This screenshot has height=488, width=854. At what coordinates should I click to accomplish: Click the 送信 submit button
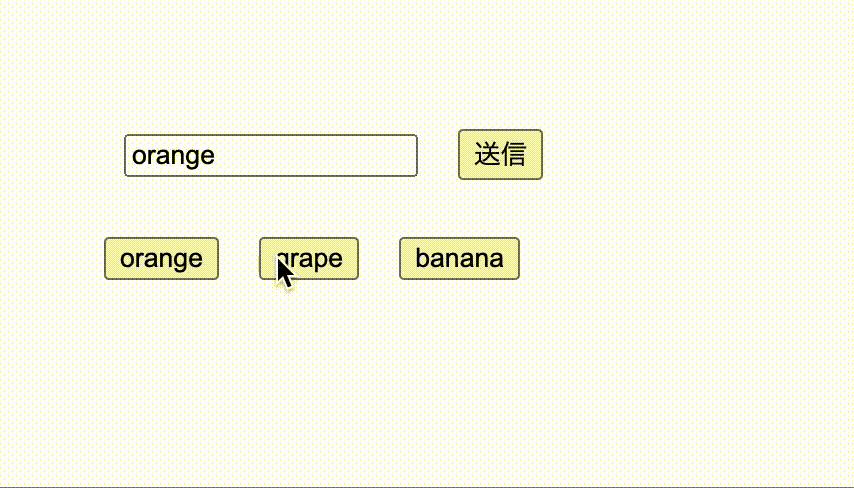click(x=500, y=155)
